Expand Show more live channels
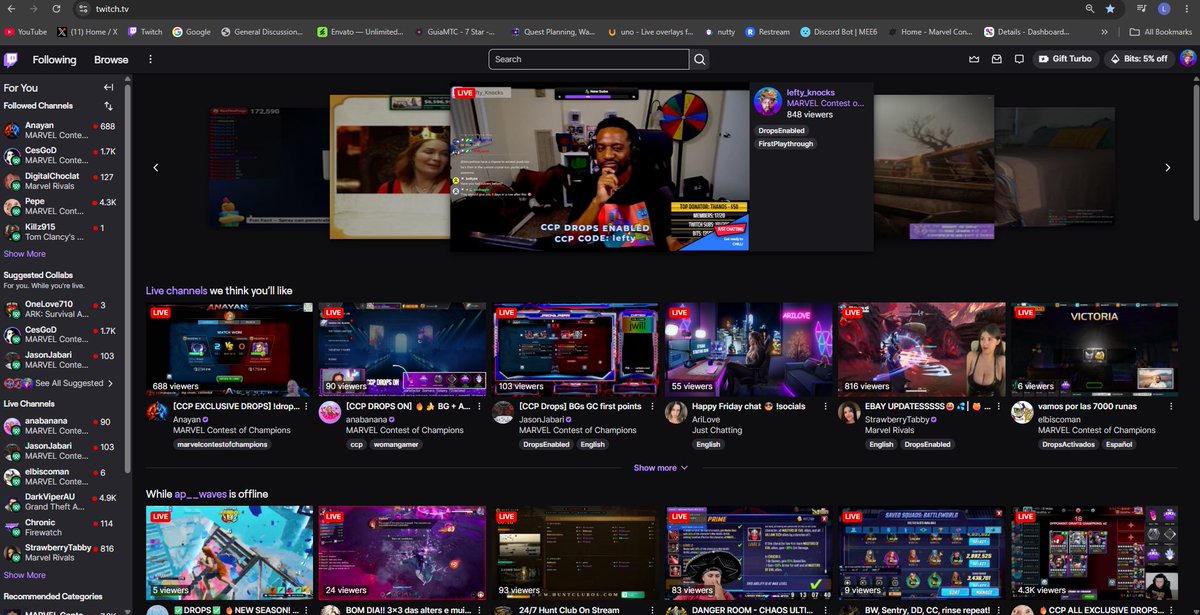 [x=661, y=468]
